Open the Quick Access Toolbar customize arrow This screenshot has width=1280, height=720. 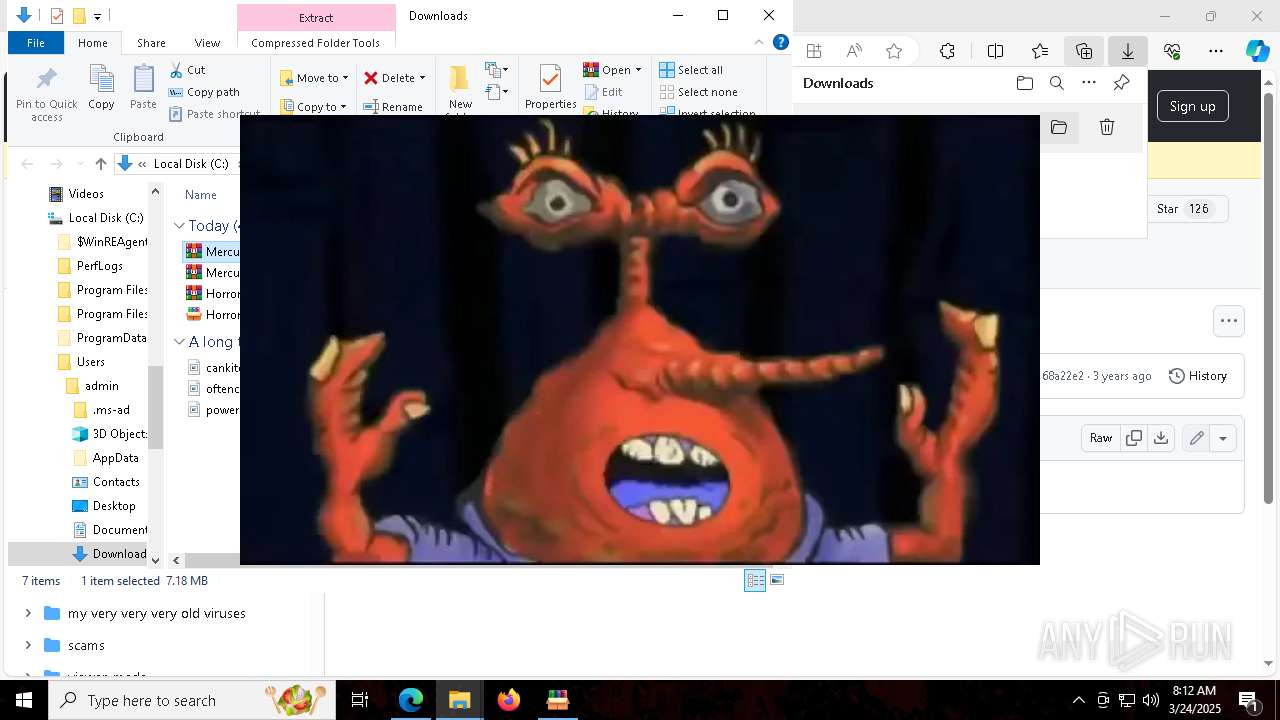point(97,16)
